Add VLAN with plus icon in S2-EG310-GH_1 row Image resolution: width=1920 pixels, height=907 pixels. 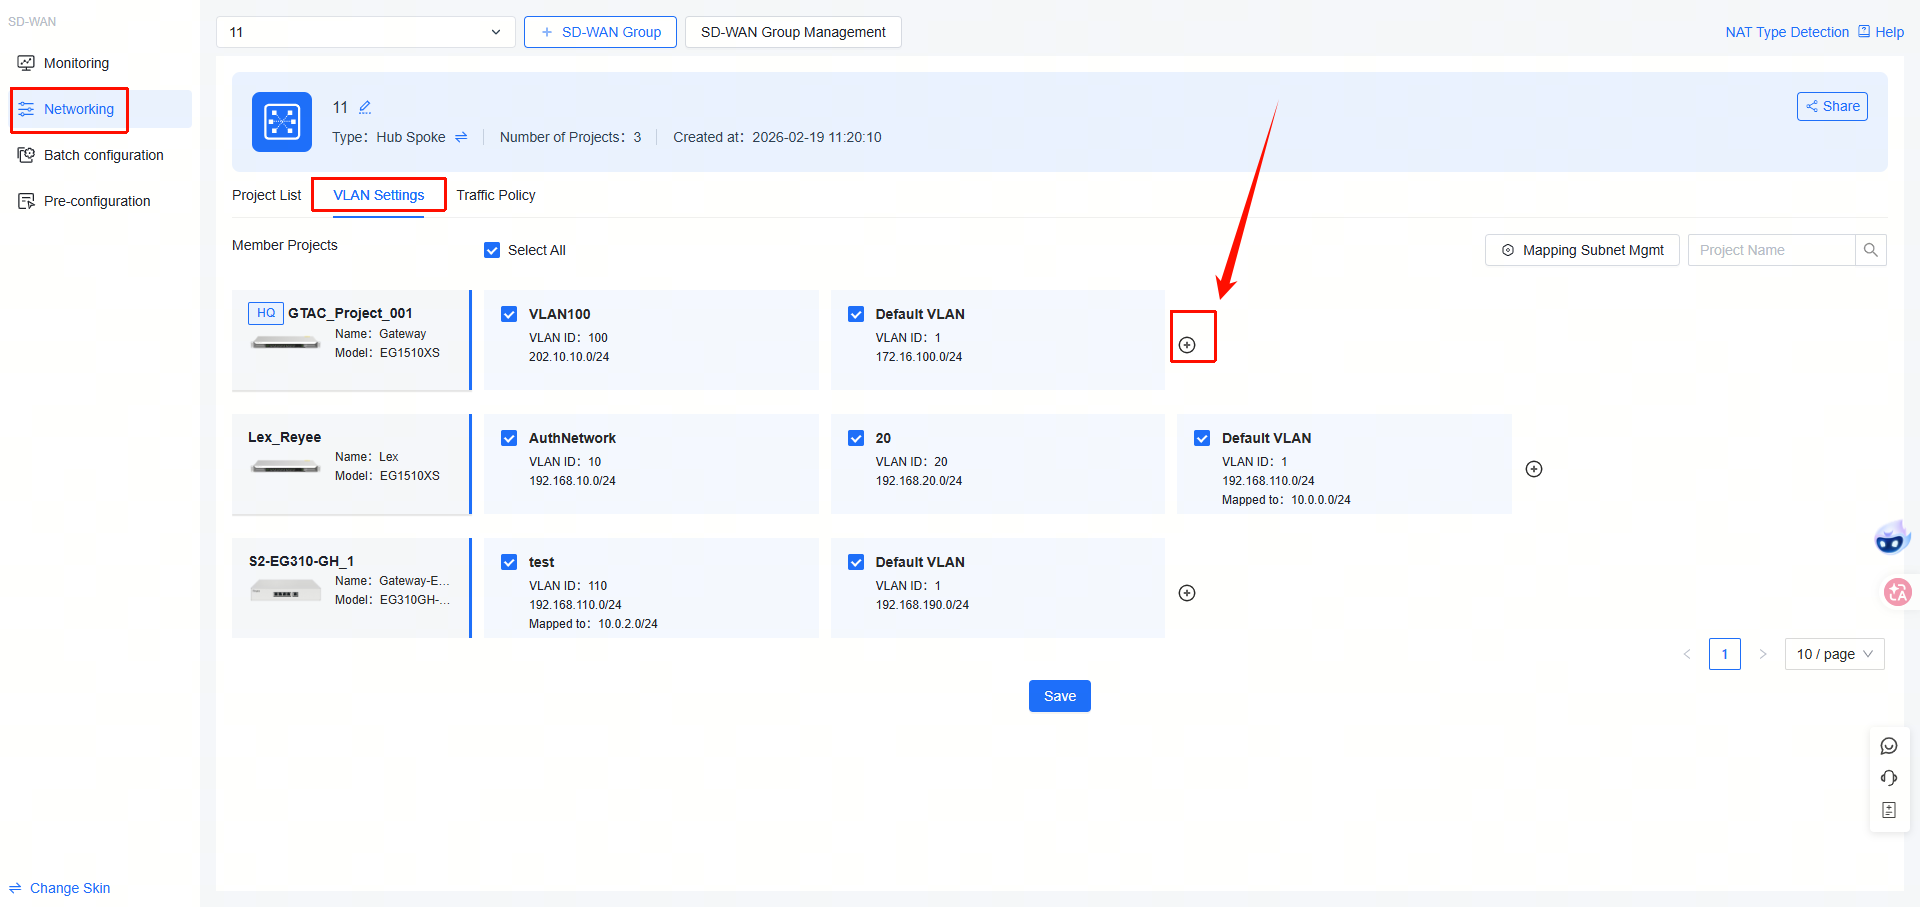tap(1187, 593)
